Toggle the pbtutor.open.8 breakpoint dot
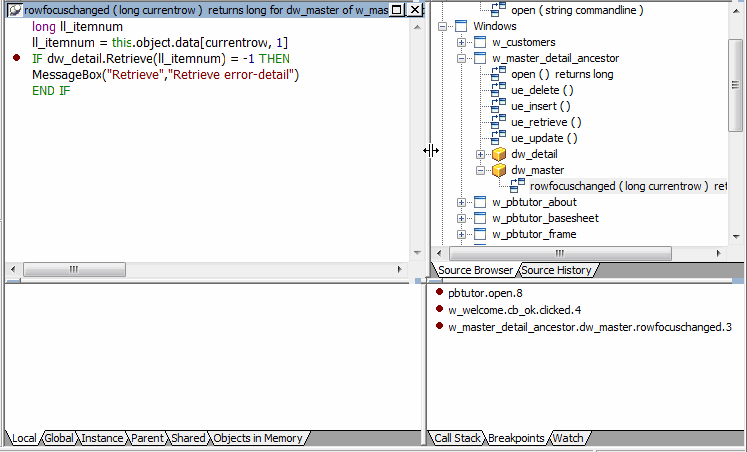This screenshot has width=747, height=452. click(x=439, y=293)
